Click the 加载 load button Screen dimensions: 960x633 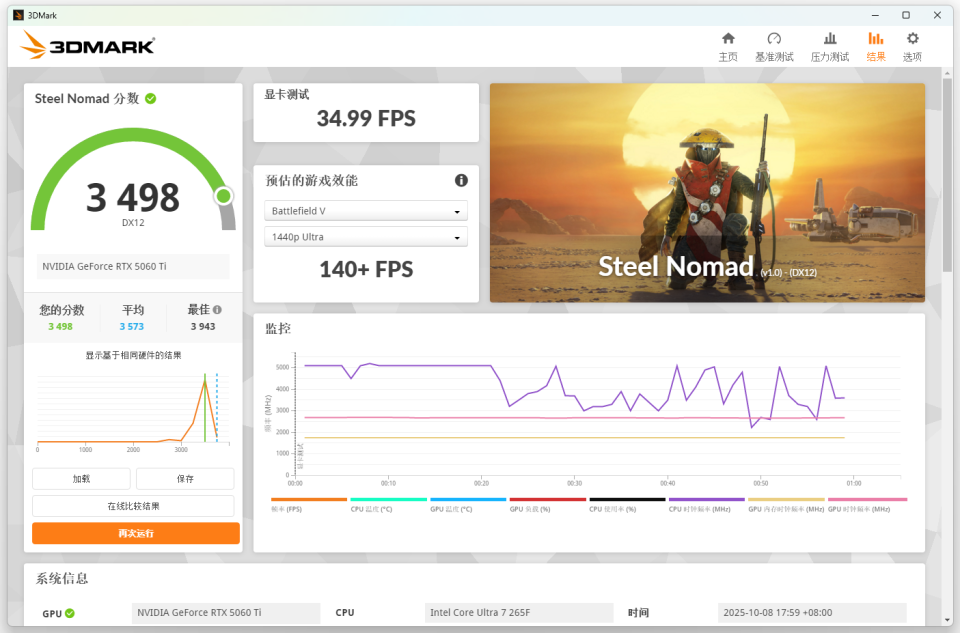coord(81,479)
